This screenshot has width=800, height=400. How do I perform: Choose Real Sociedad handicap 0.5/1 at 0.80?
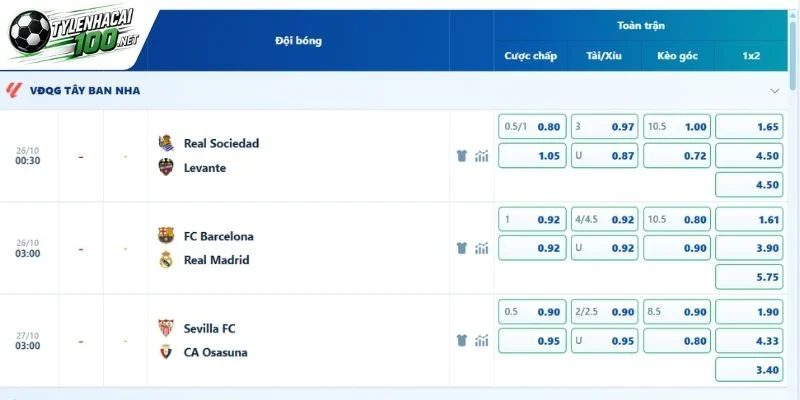[x=532, y=127]
